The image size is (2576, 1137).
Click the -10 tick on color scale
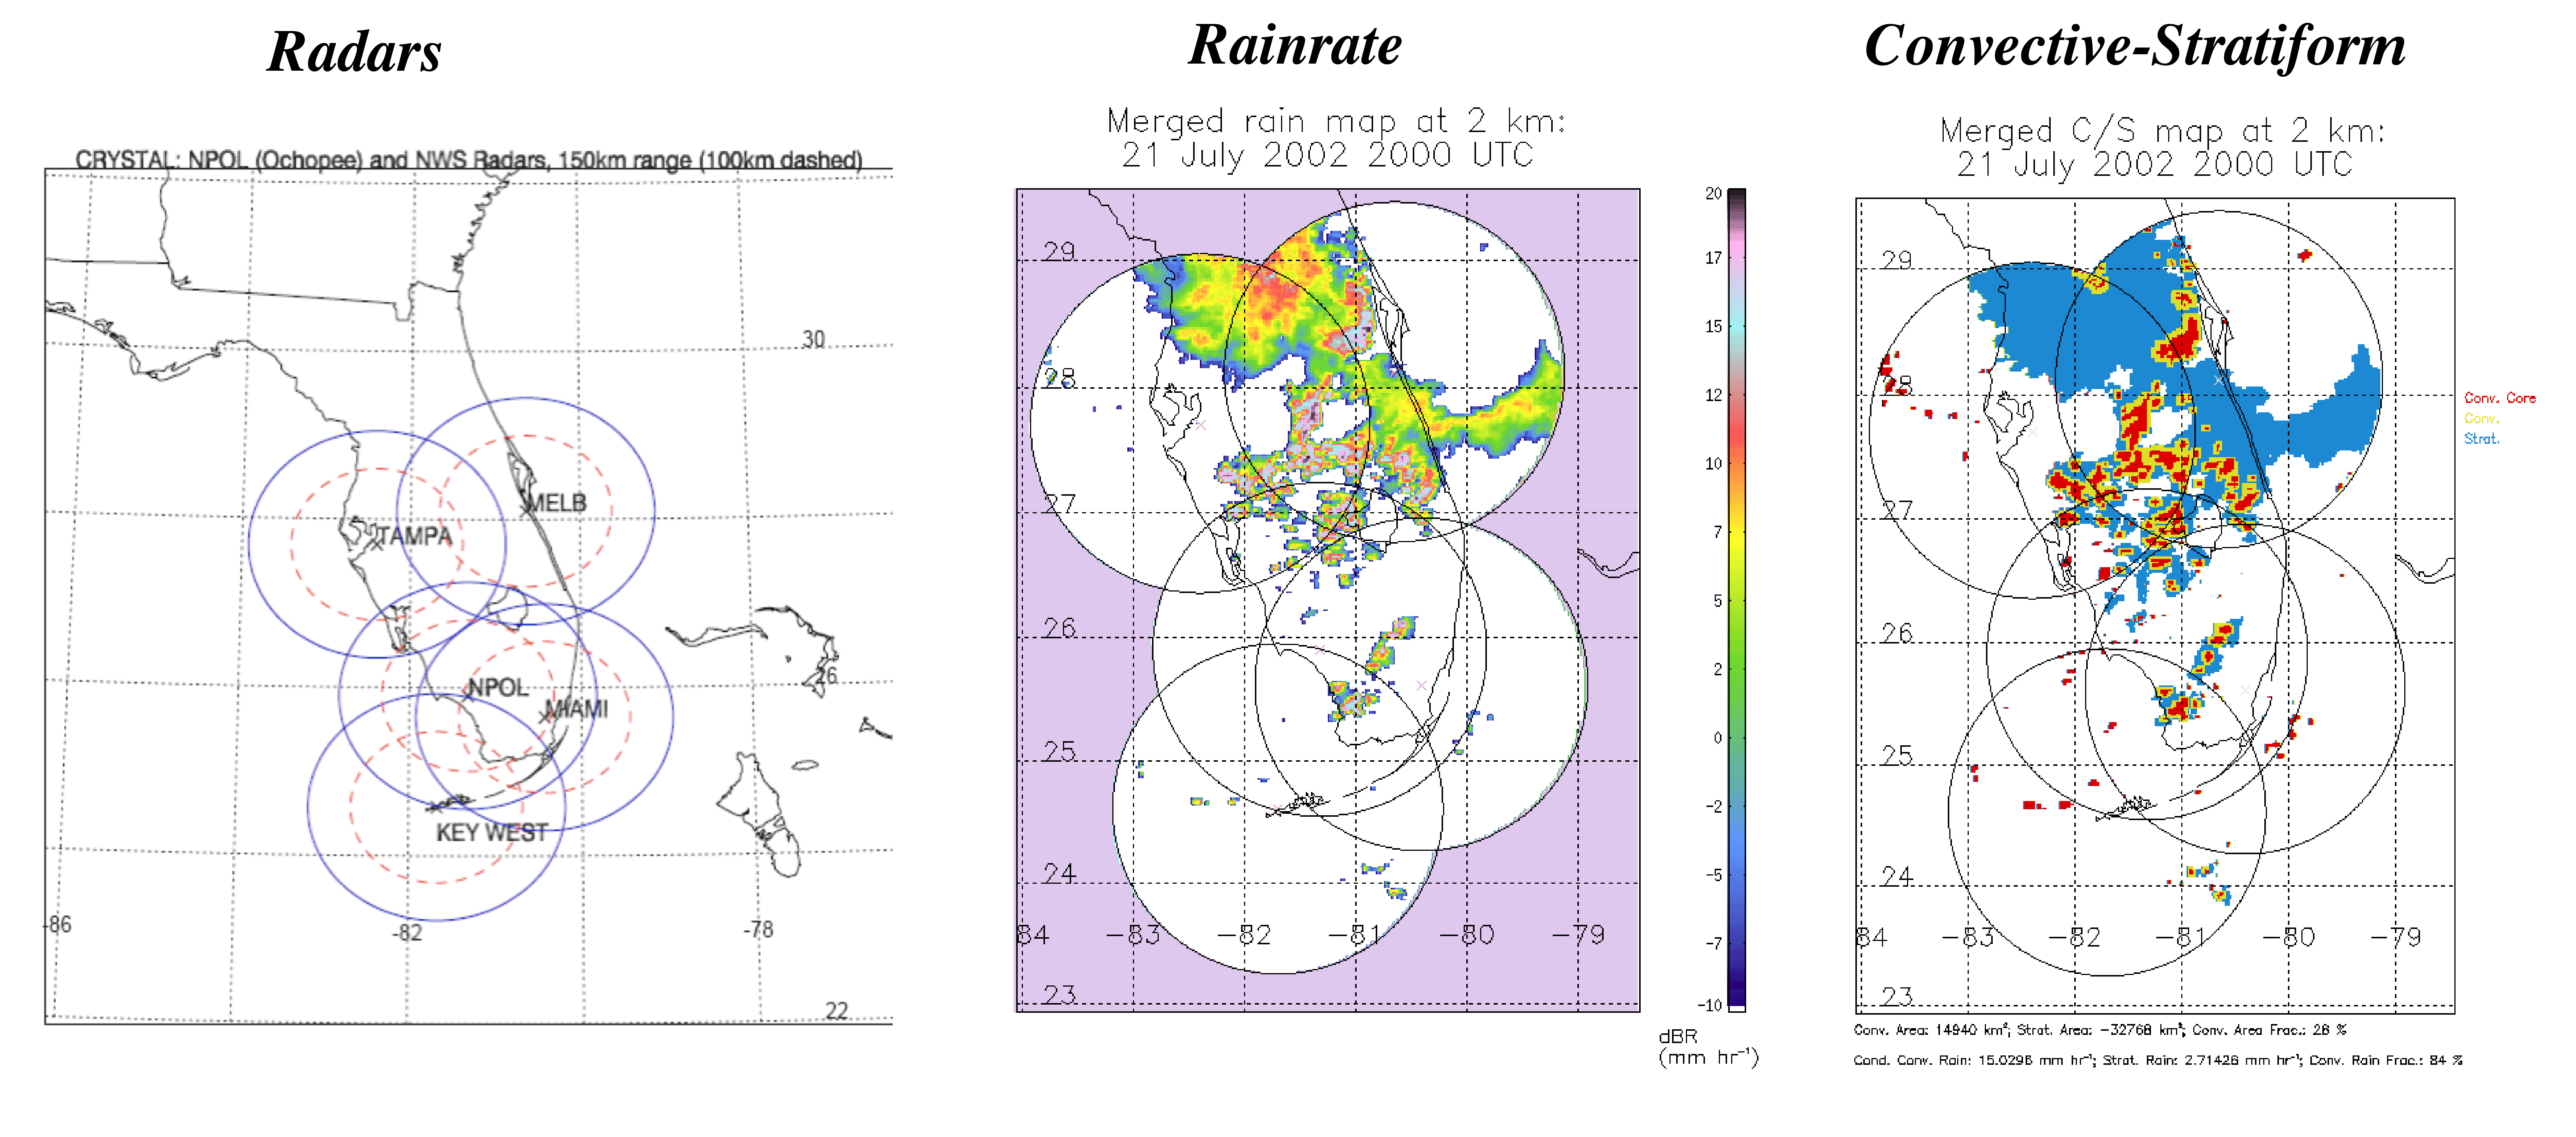[x=1709, y=1005]
